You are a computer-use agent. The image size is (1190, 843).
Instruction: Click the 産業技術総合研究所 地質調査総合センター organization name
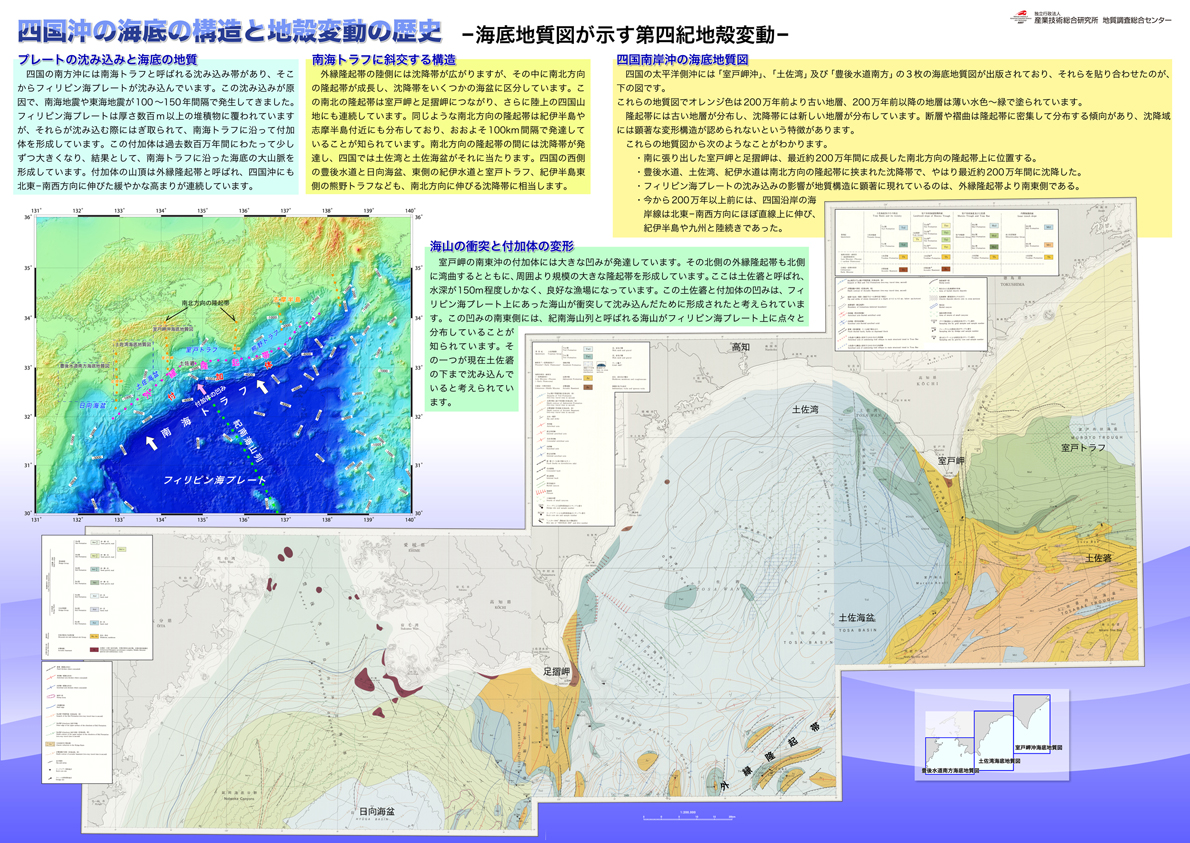click(x=1102, y=20)
